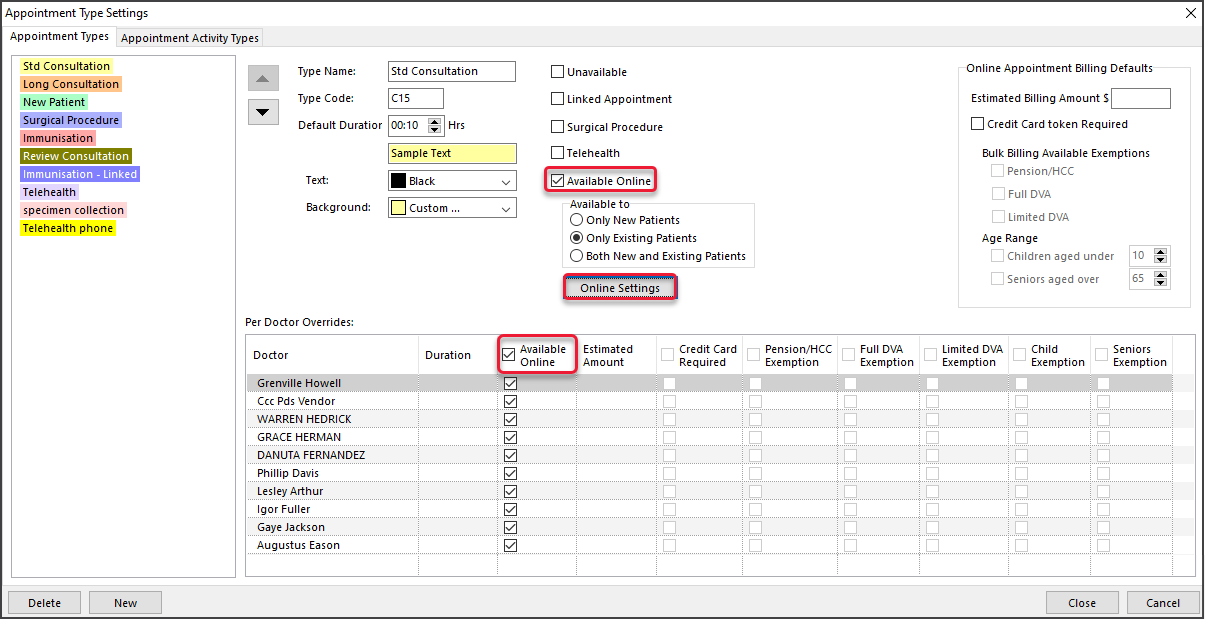Select Review Consultation appointment type
The height and width of the screenshot is (619, 1205).
point(76,156)
